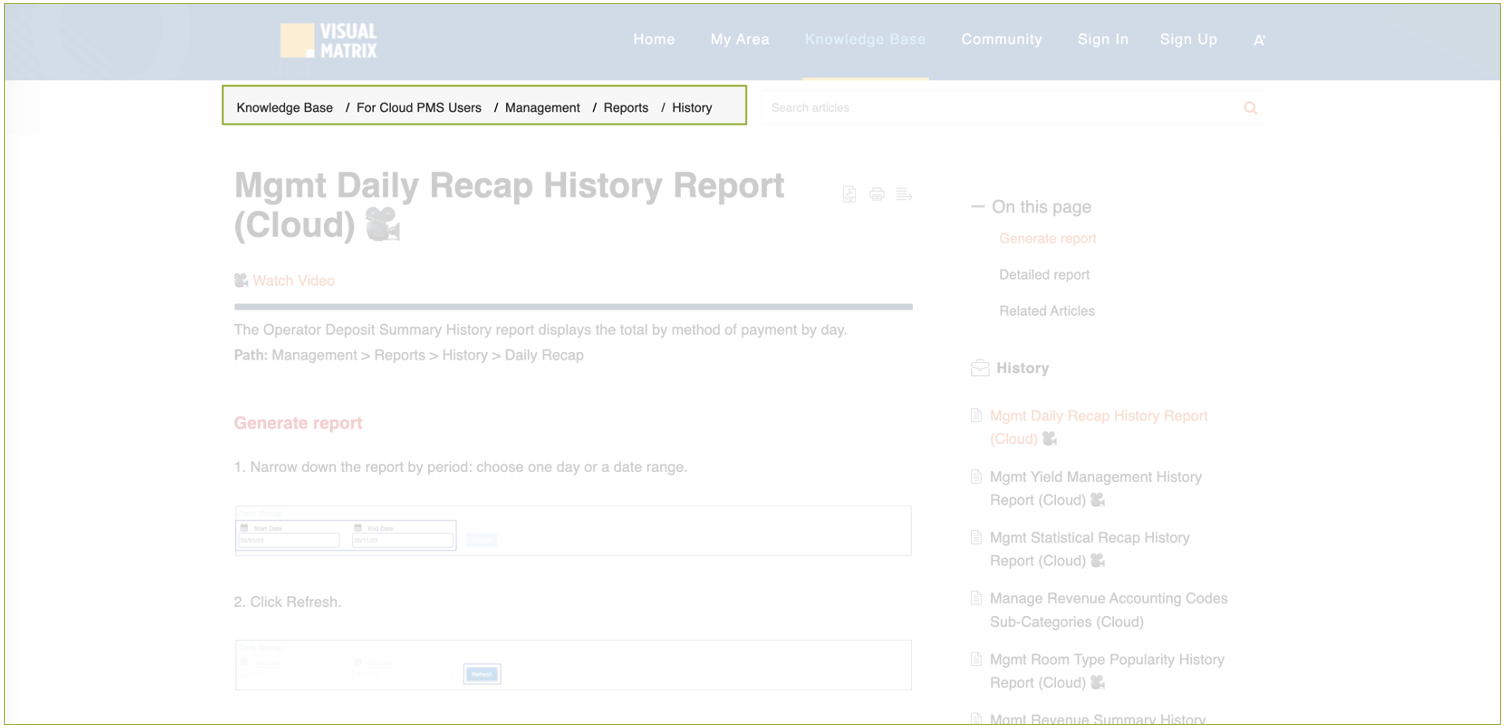The image size is (1504, 728).
Task: Click the font size icon in header
Action: (1259, 41)
